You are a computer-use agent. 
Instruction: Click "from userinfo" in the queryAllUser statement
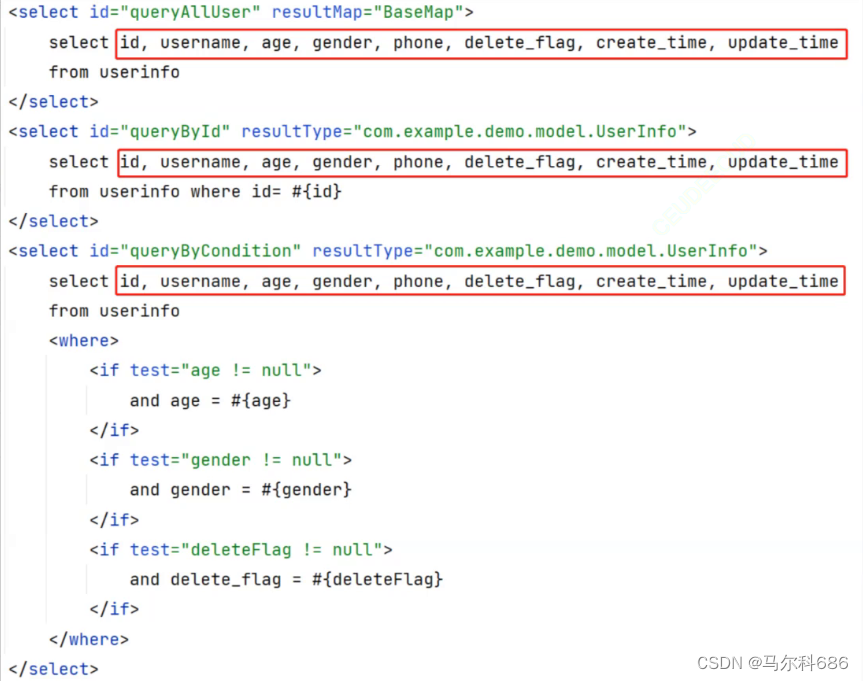tap(114, 72)
